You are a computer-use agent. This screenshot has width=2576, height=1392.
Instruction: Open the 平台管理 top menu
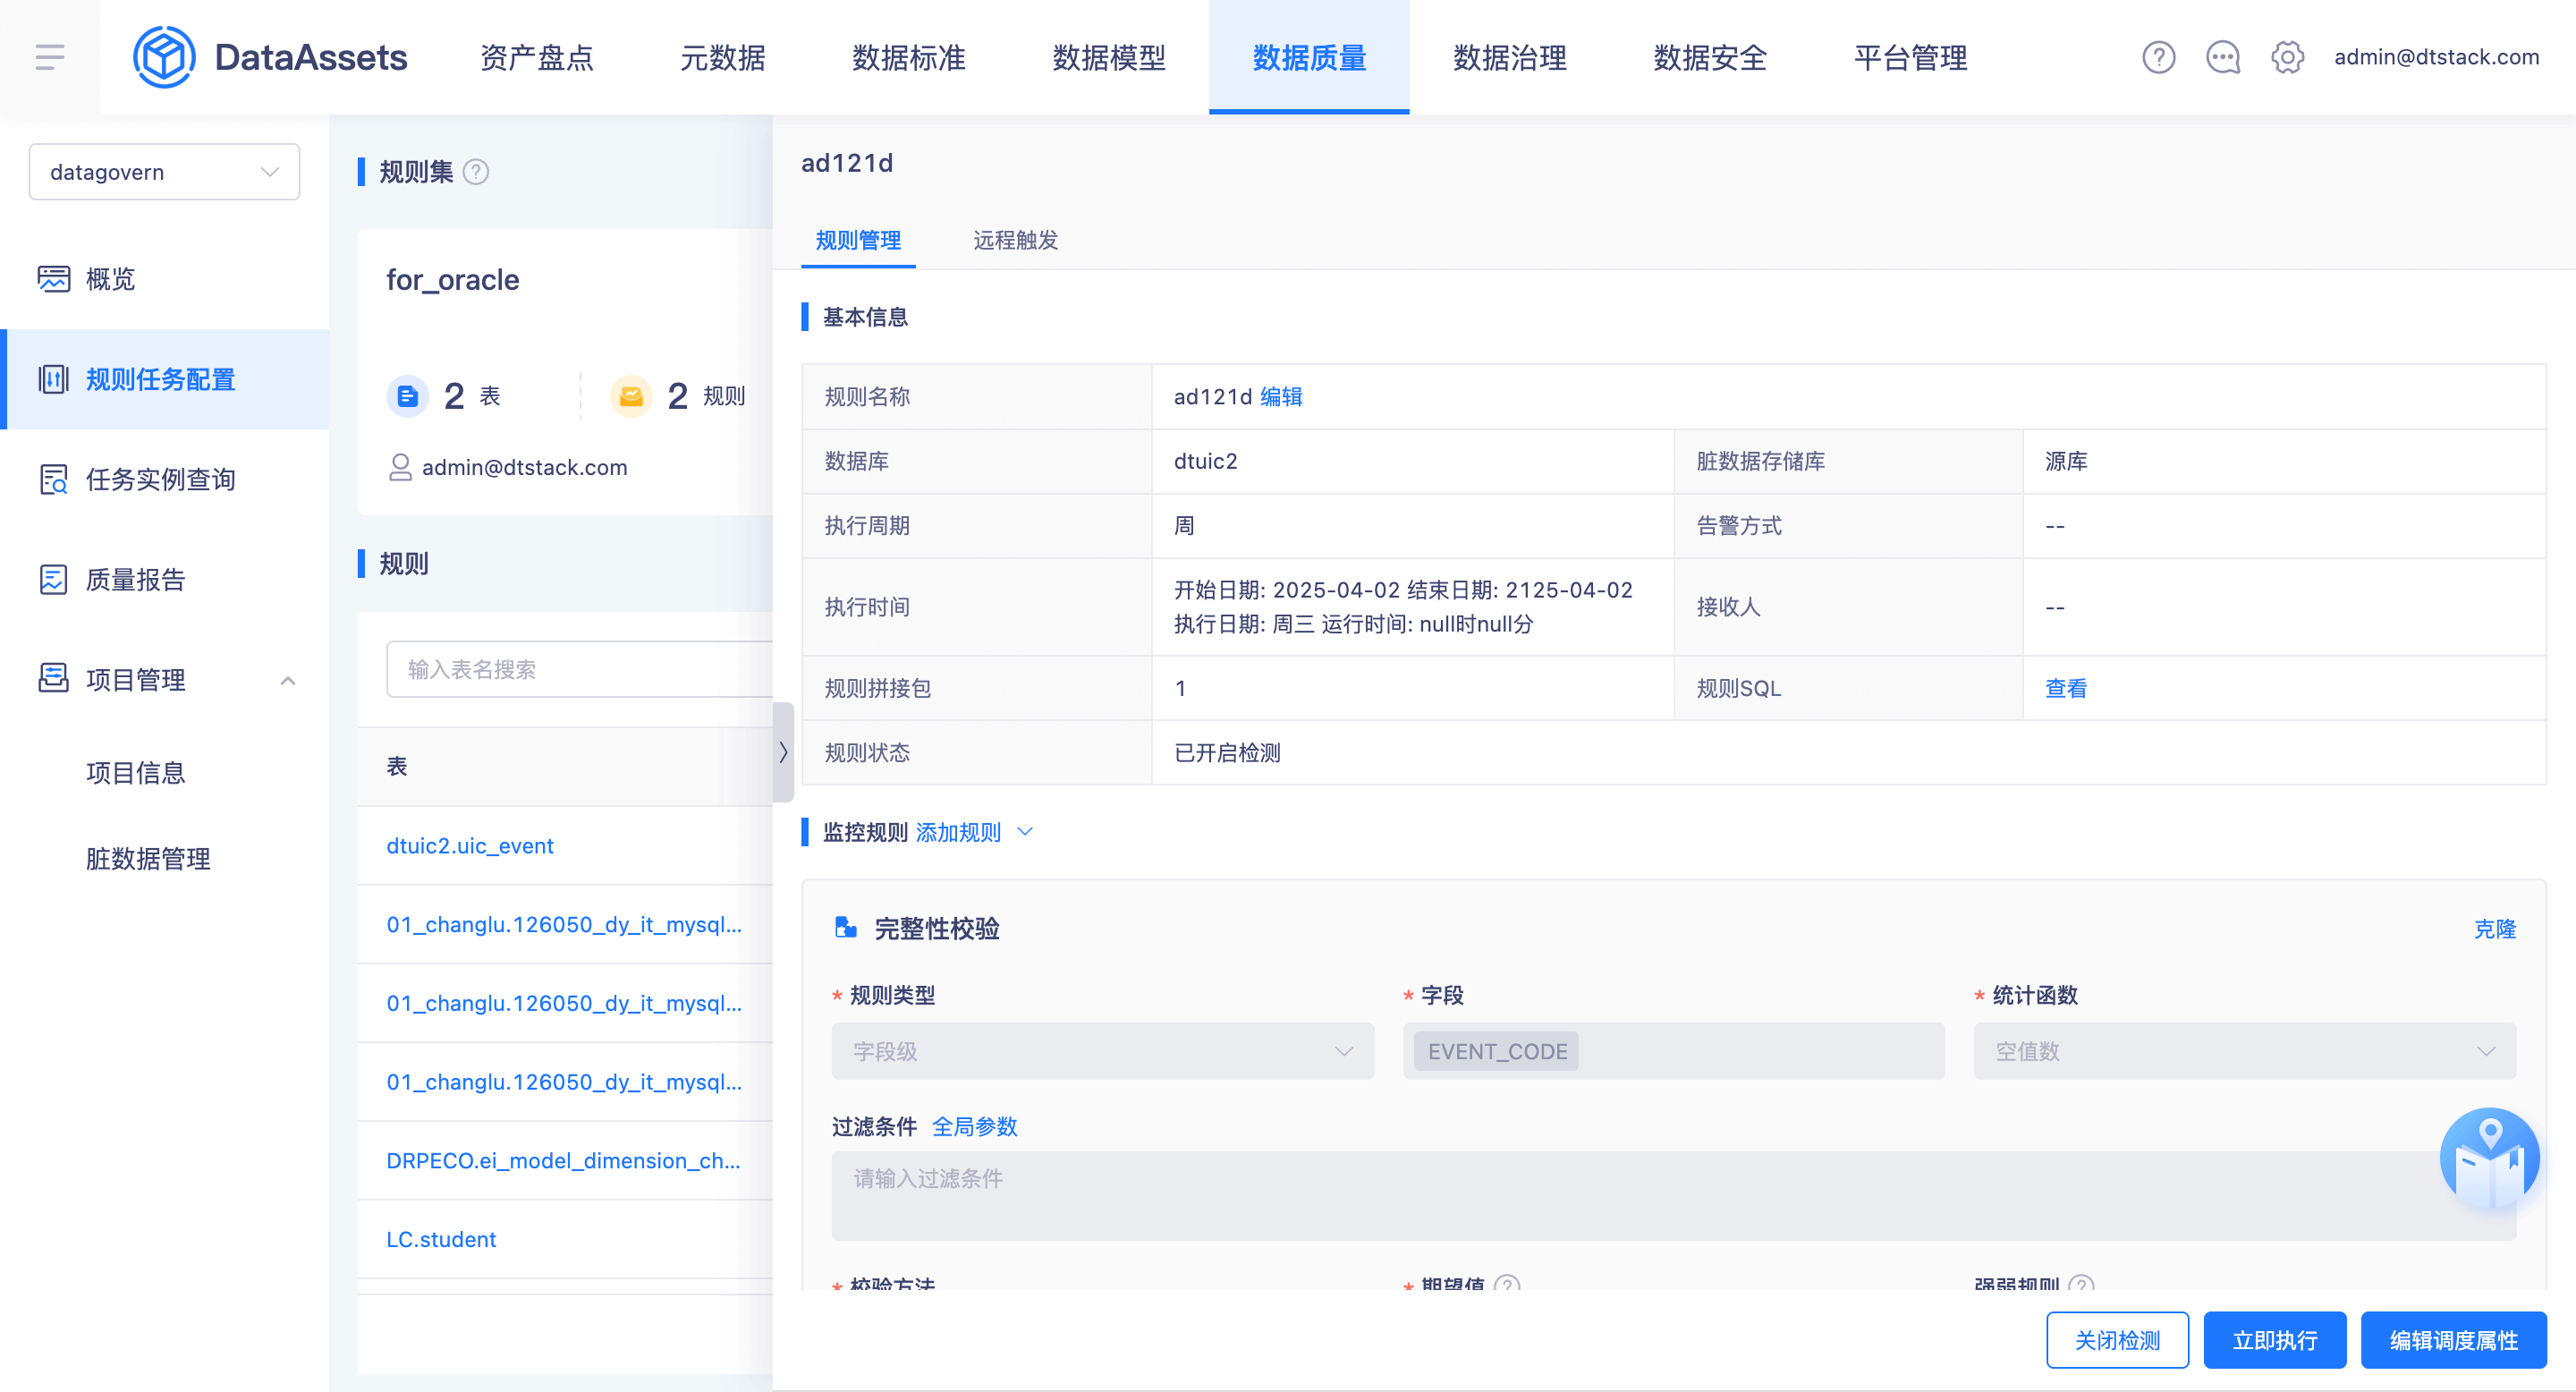tap(1910, 57)
